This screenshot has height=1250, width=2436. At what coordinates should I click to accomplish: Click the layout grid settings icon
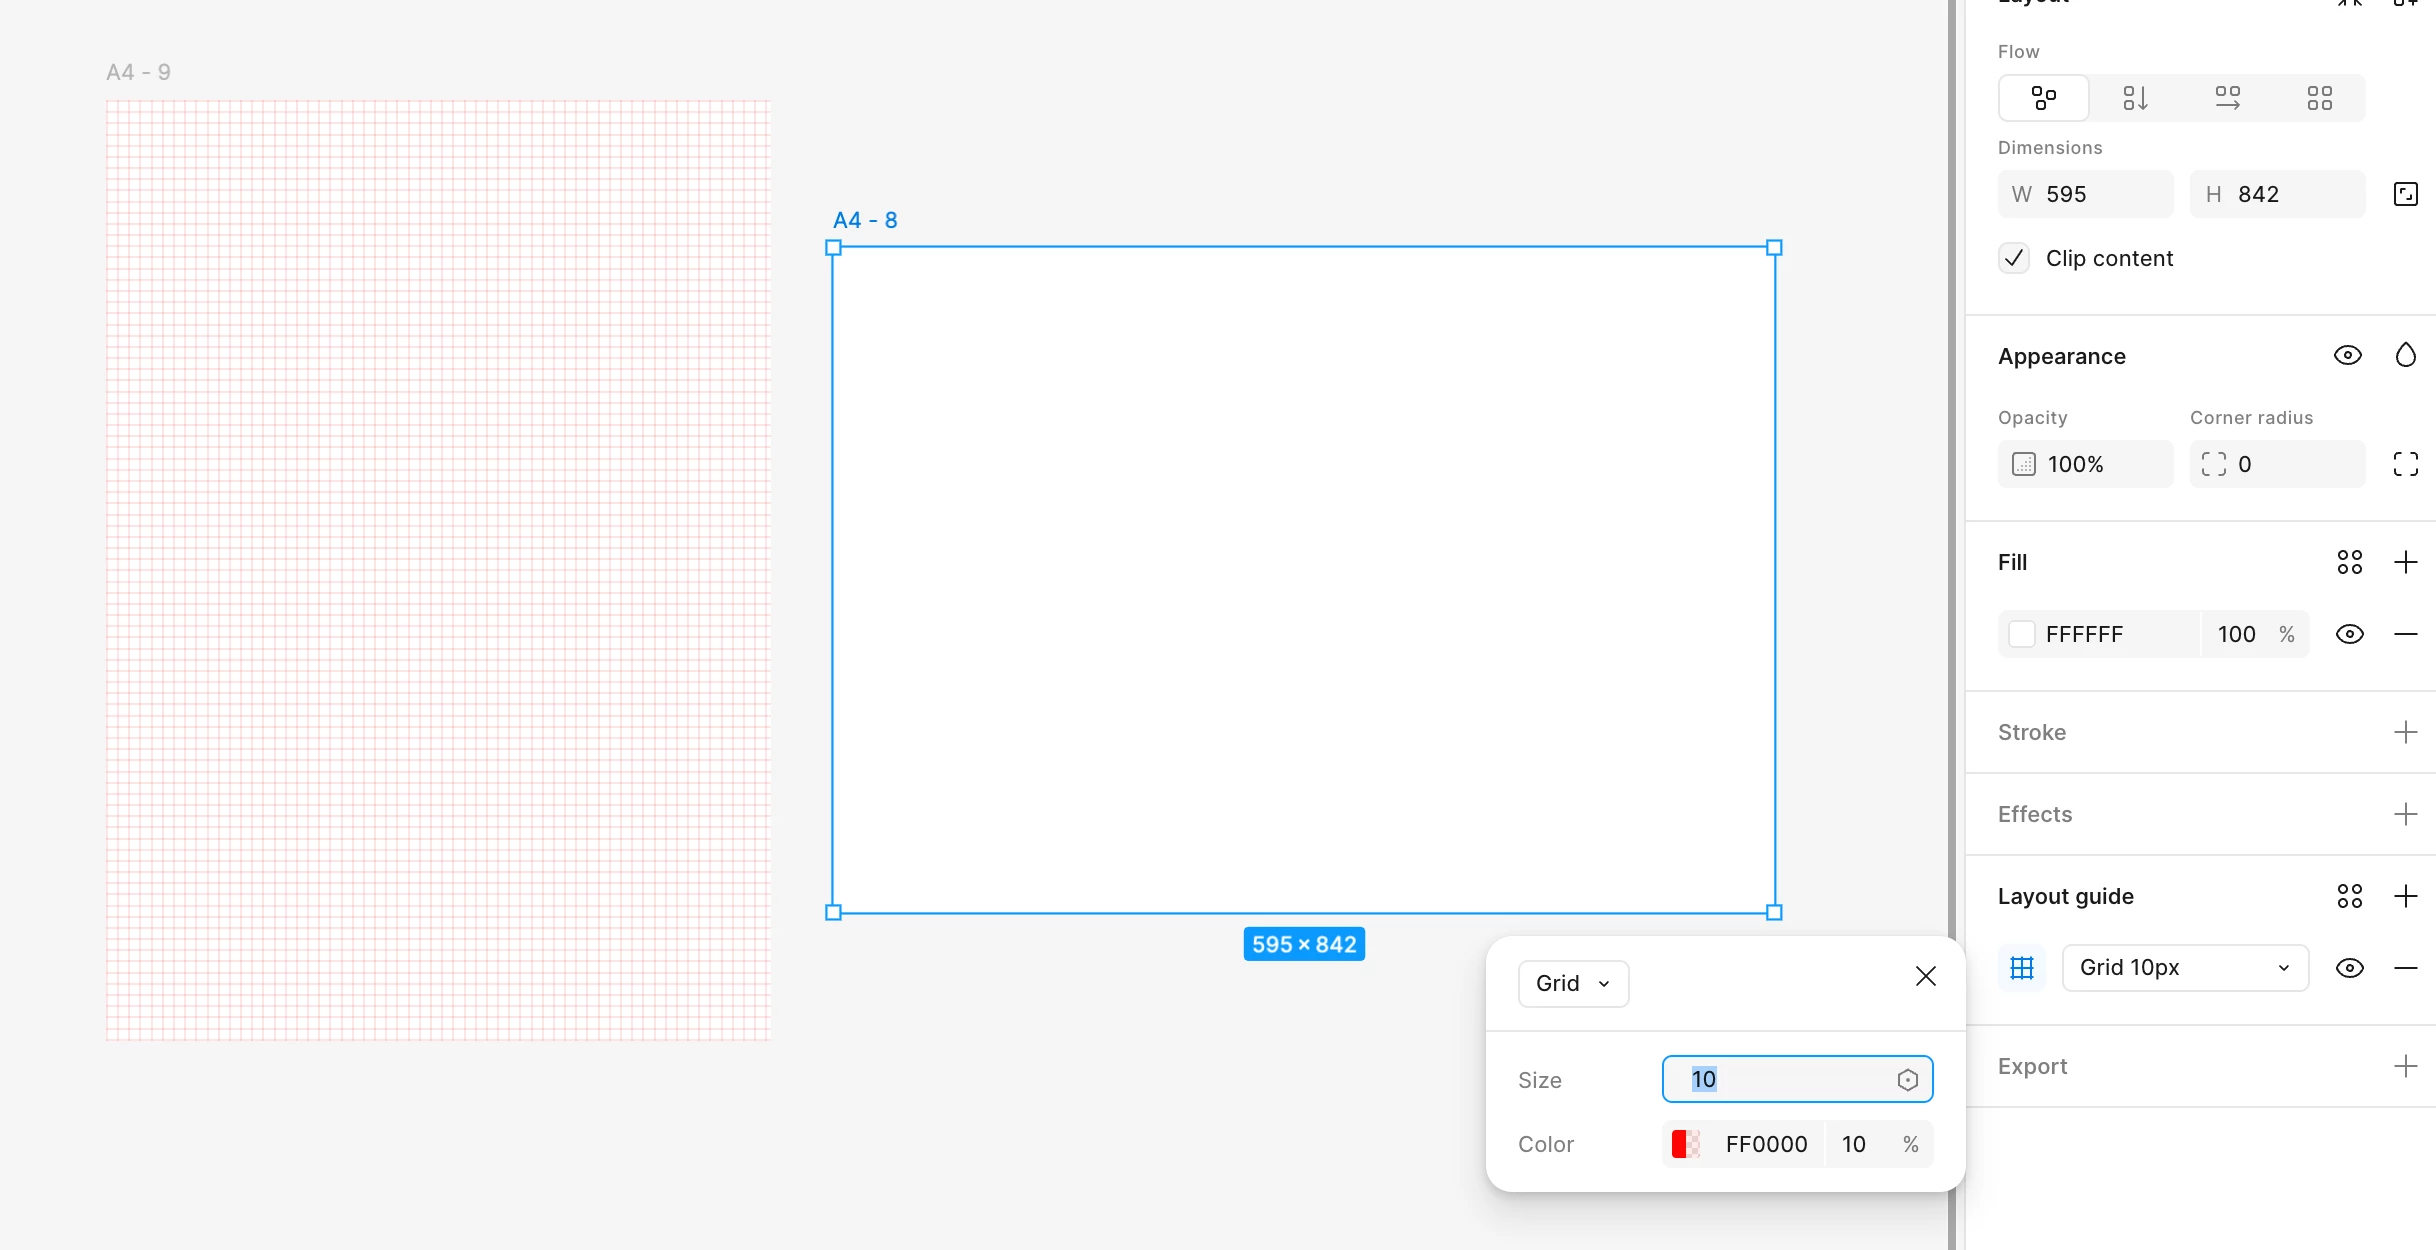[2022, 968]
